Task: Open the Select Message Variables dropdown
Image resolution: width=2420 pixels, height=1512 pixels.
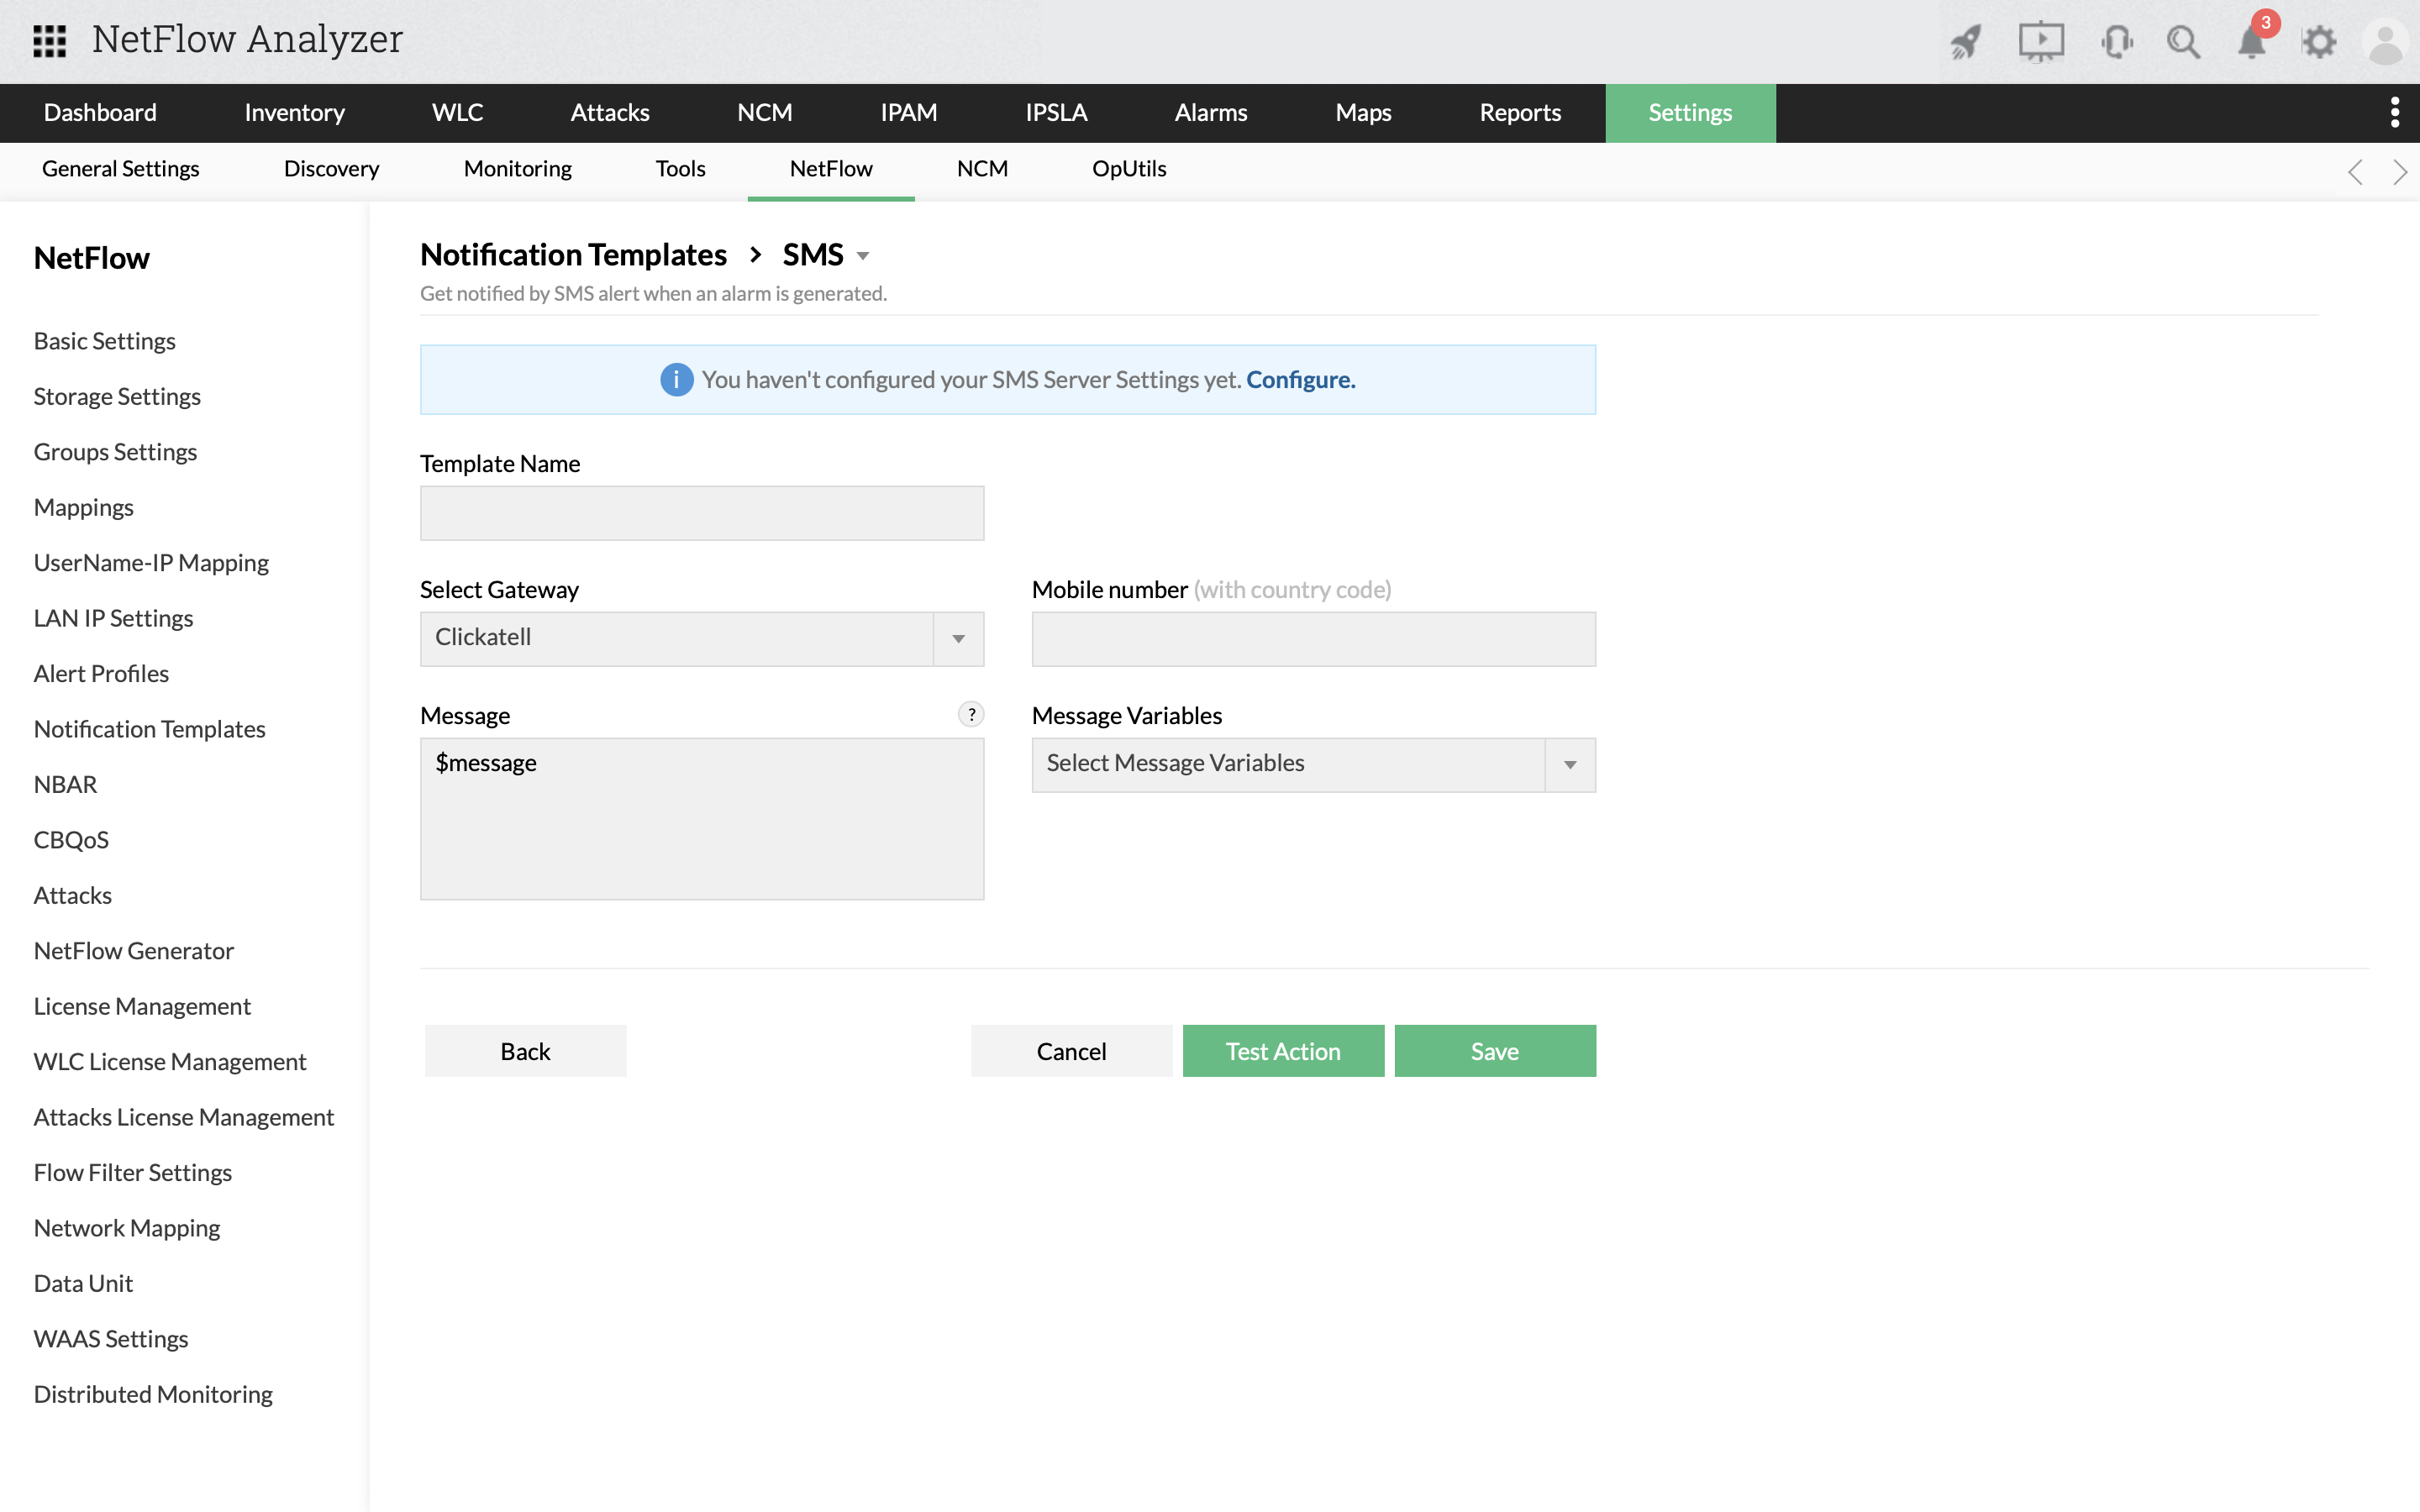Action: tap(1570, 764)
